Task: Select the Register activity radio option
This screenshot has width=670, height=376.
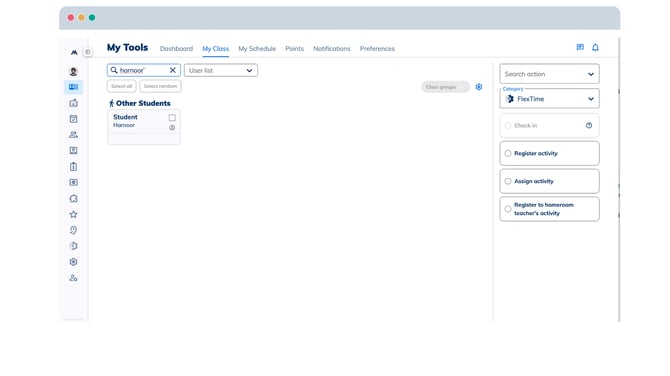Action: 508,153
